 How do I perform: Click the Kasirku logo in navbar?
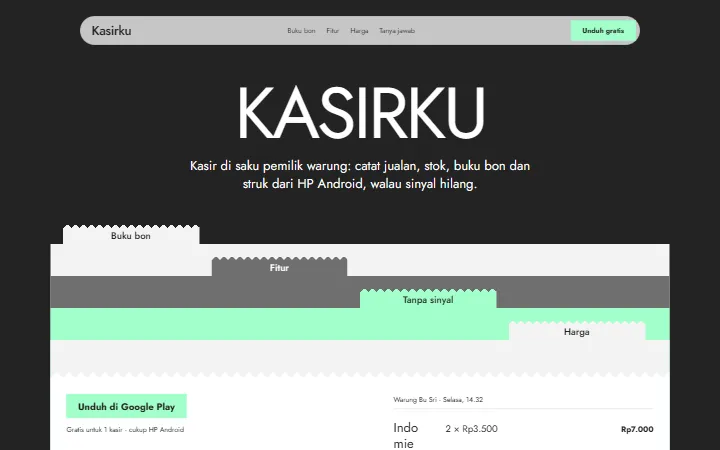tap(112, 31)
